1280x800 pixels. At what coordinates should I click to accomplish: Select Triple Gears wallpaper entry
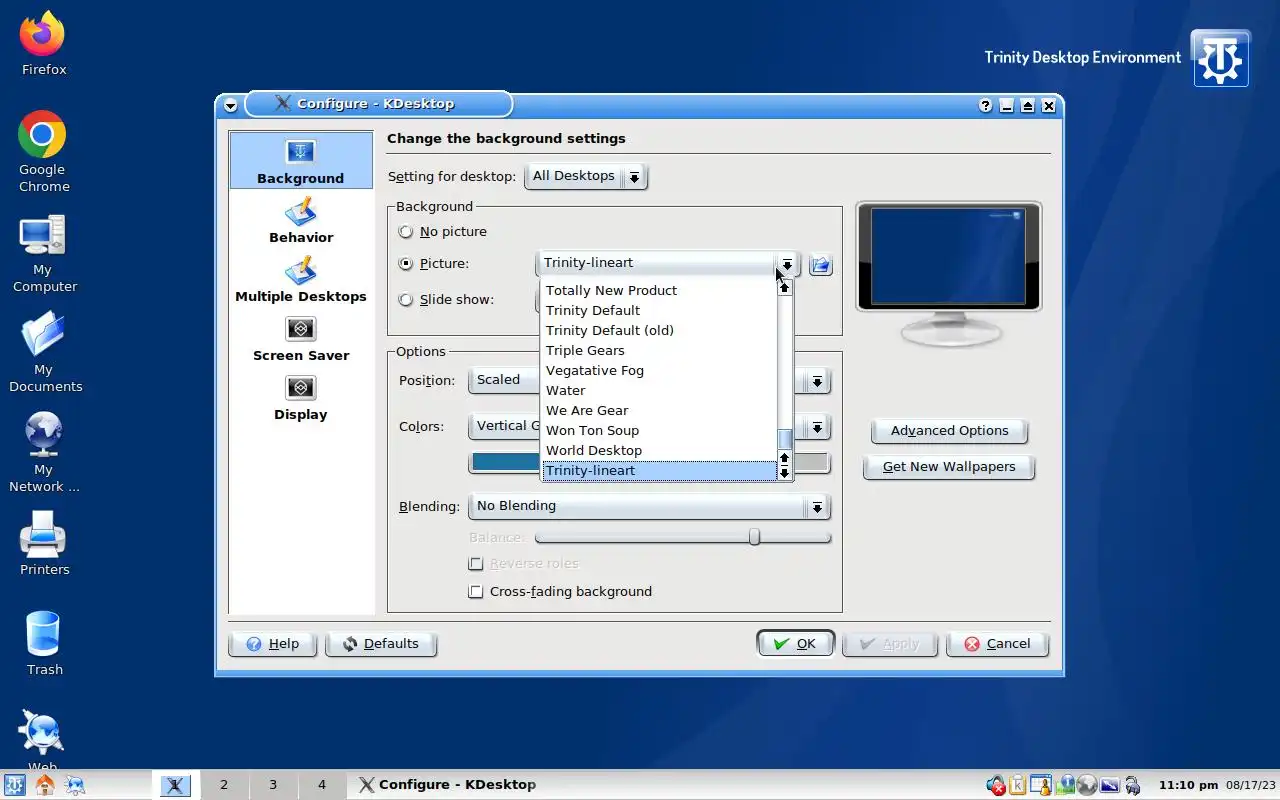(x=659, y=351)
